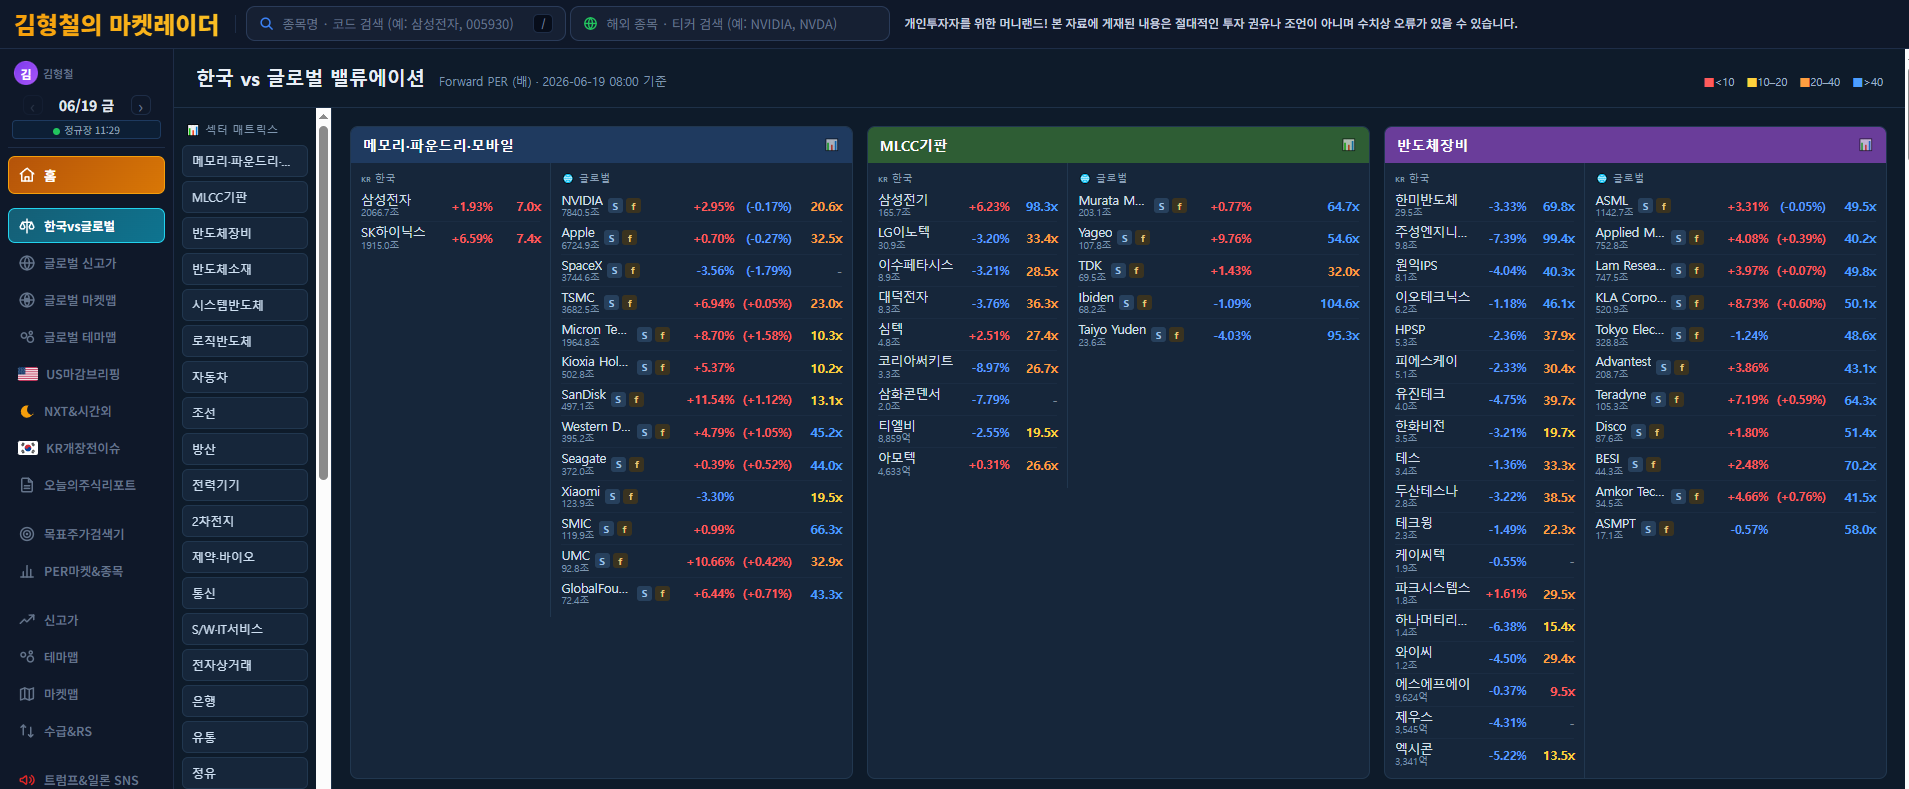Click the f badge next to Applied M...

coord(1697,238)
